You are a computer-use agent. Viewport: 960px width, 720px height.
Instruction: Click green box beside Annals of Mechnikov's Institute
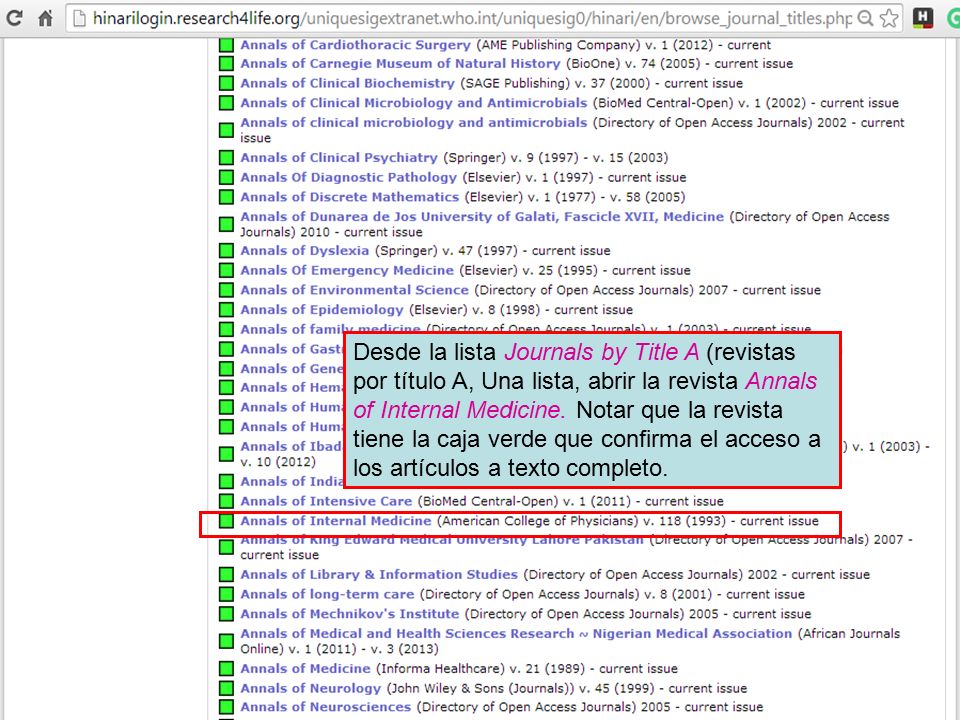(x=227, y=613)
